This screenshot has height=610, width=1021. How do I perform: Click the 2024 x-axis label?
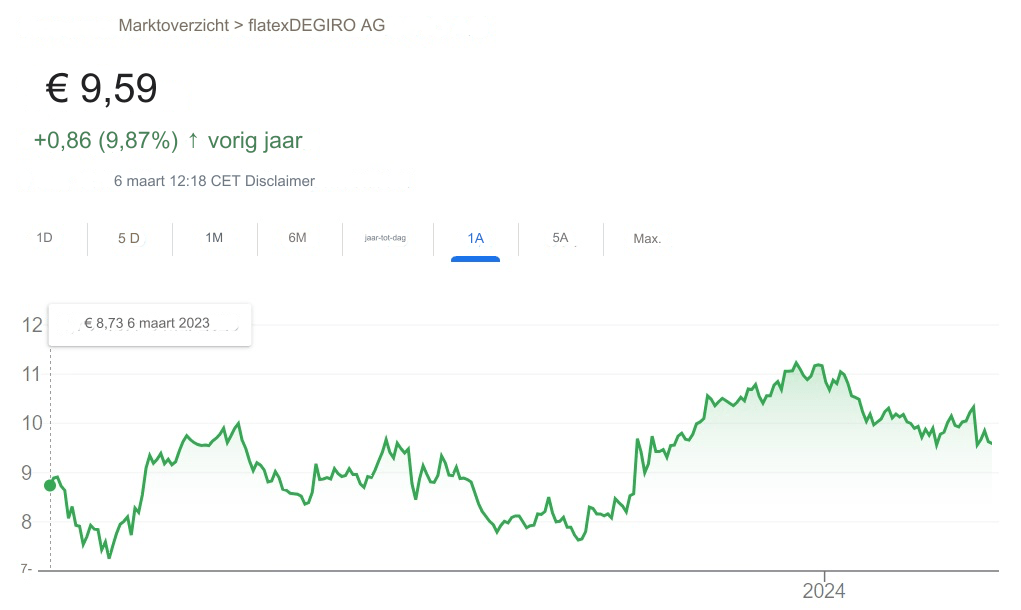pos(824,591)
